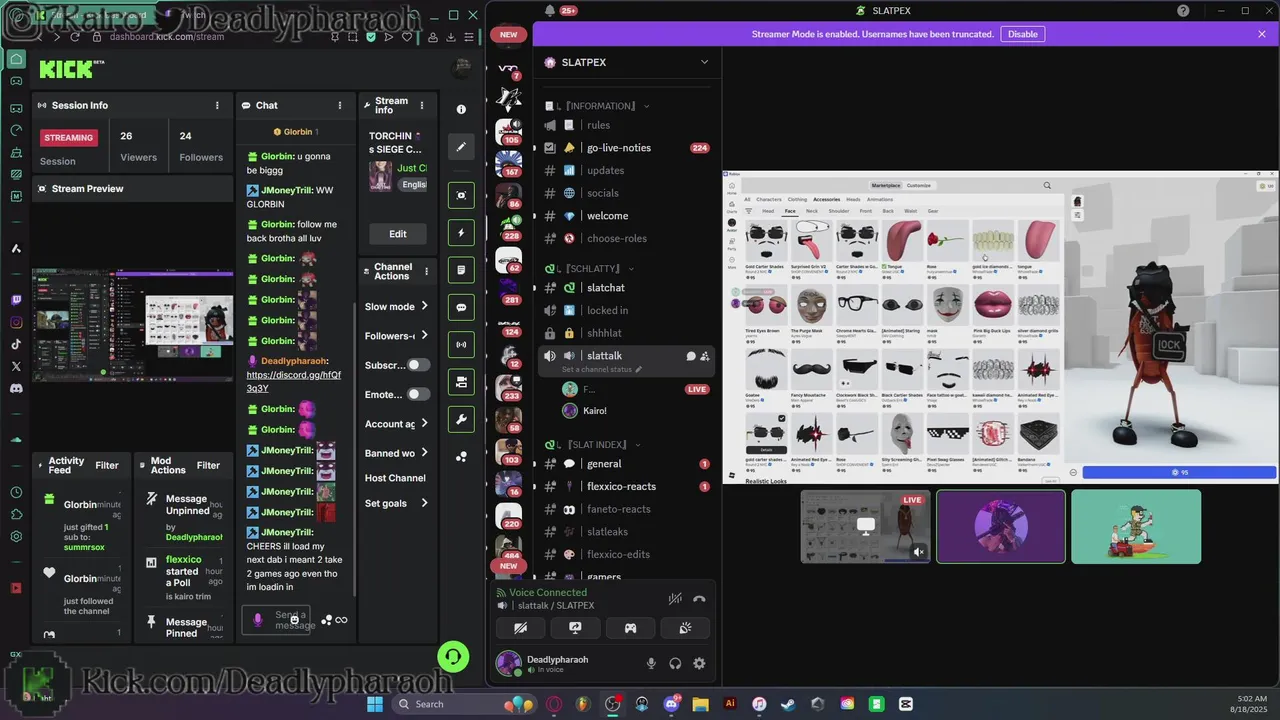Open Activity Feed Filter
Image resolution: width=1280 pixels, height=720 pixels.
click(x=107, y=466)
